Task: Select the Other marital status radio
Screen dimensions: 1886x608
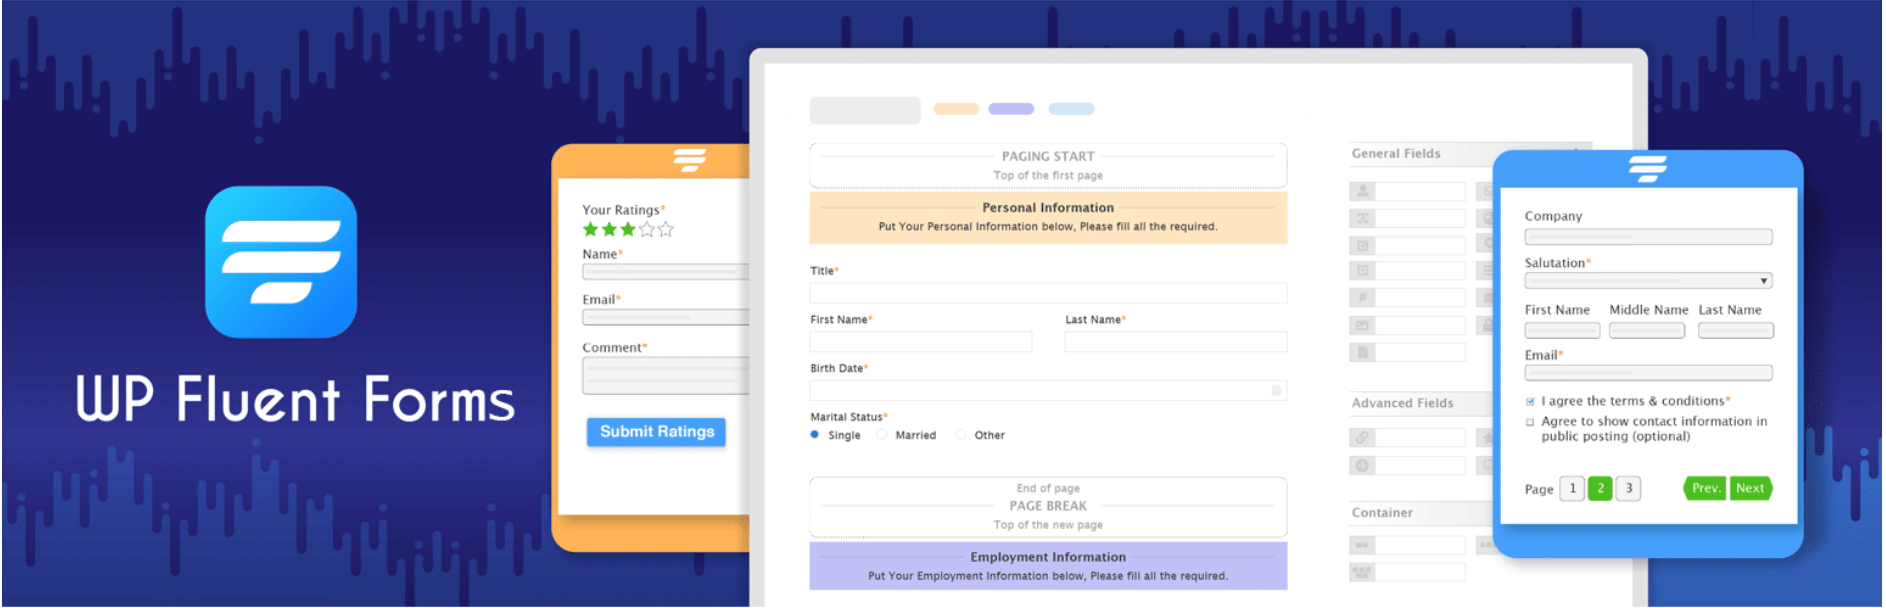Action: tap(960, 435)
